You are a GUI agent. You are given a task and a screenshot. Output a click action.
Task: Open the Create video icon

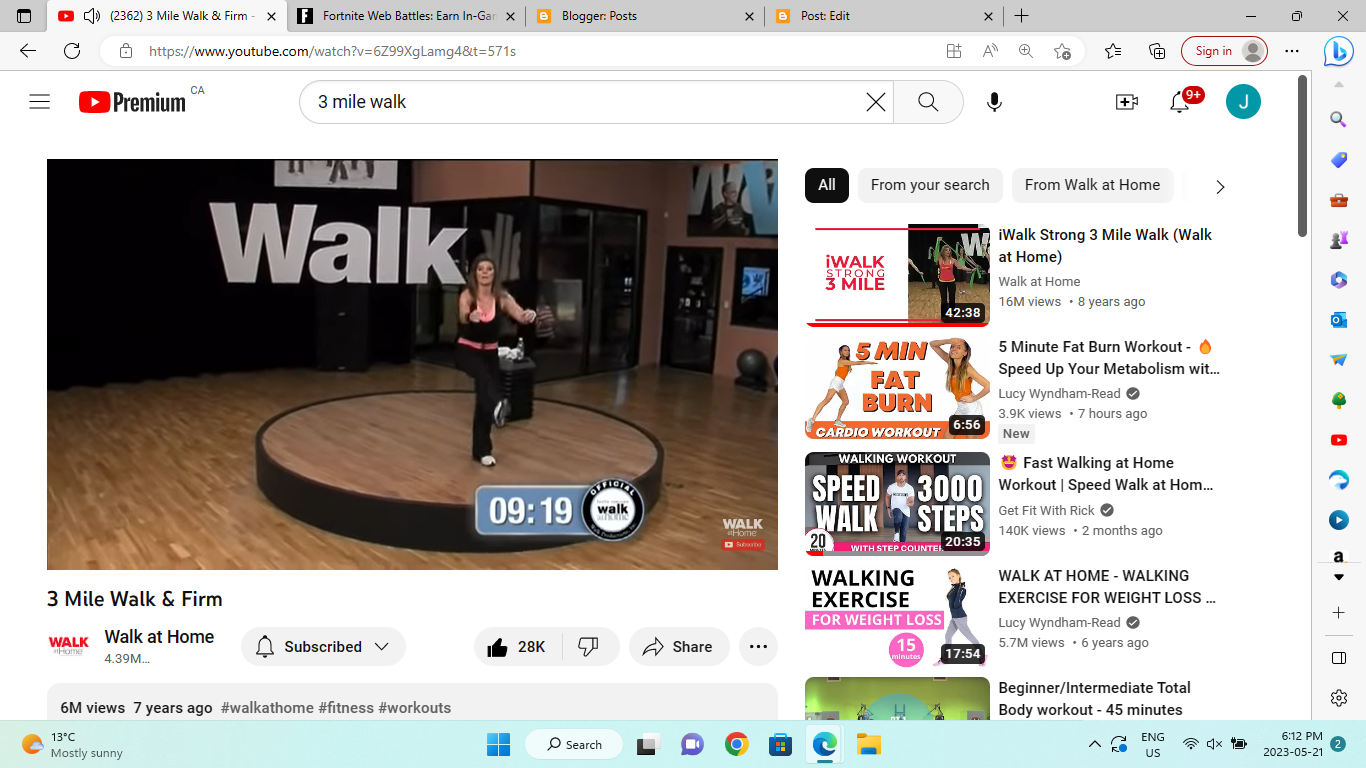click(x=1127, y=102)
